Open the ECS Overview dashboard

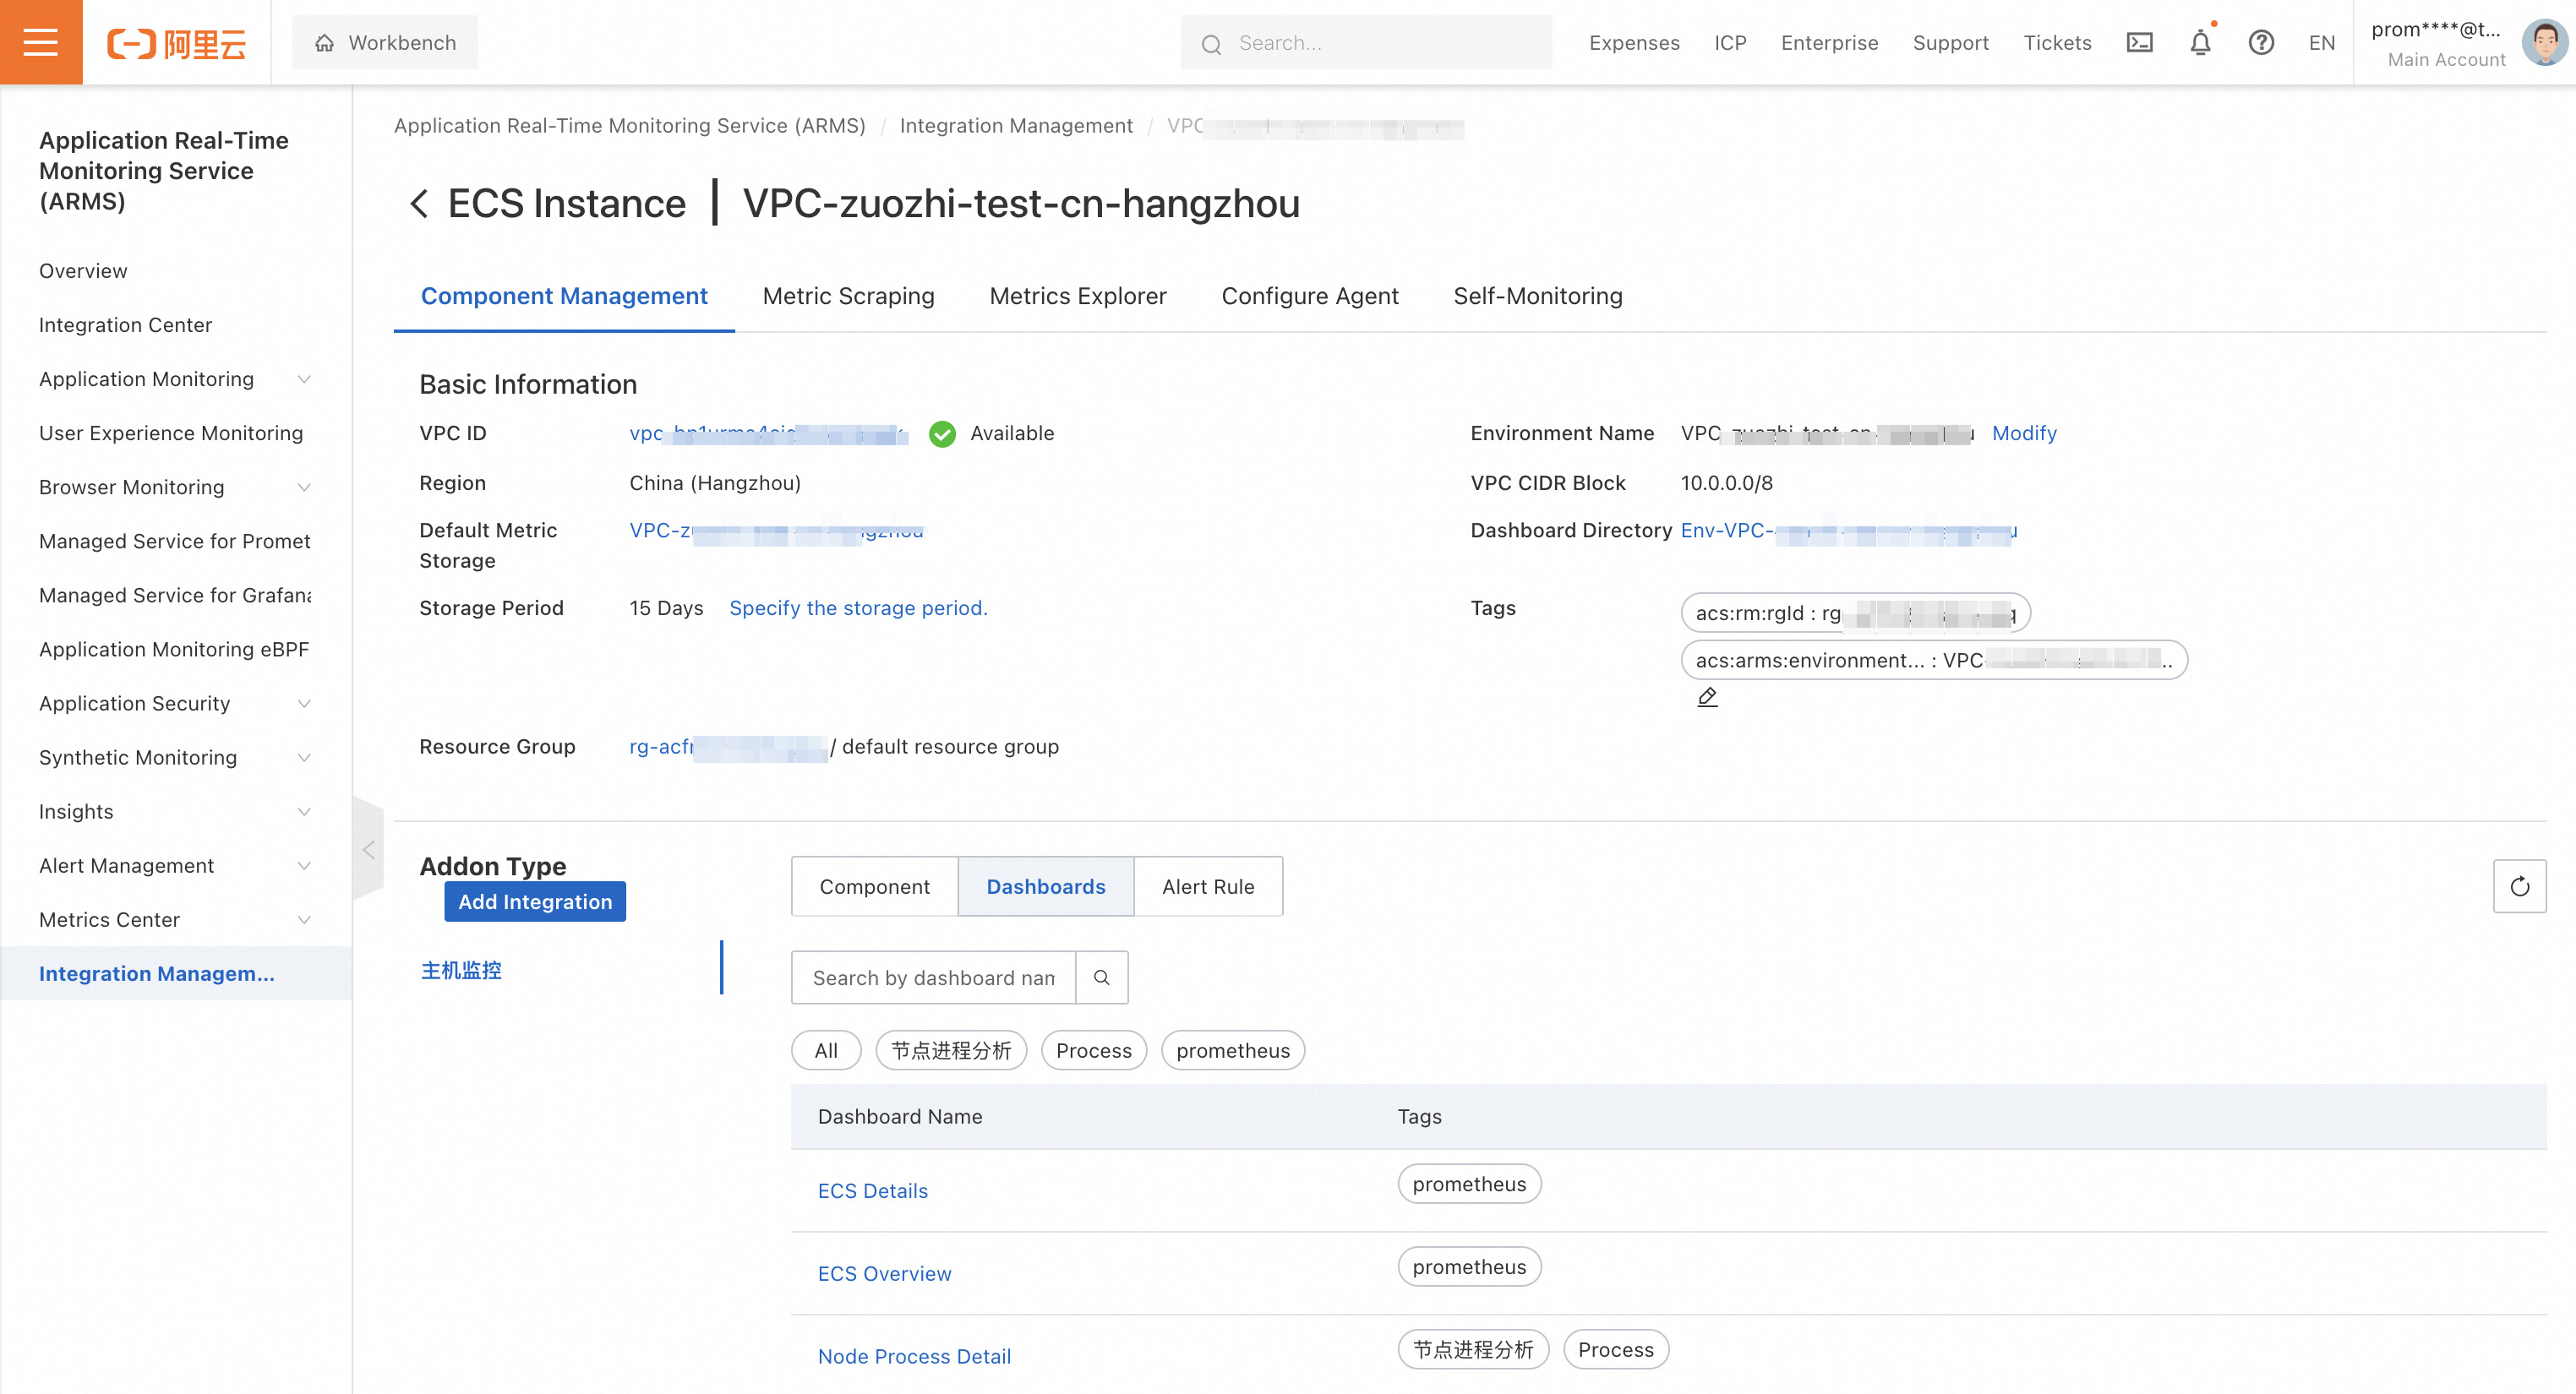point(884,1273)
